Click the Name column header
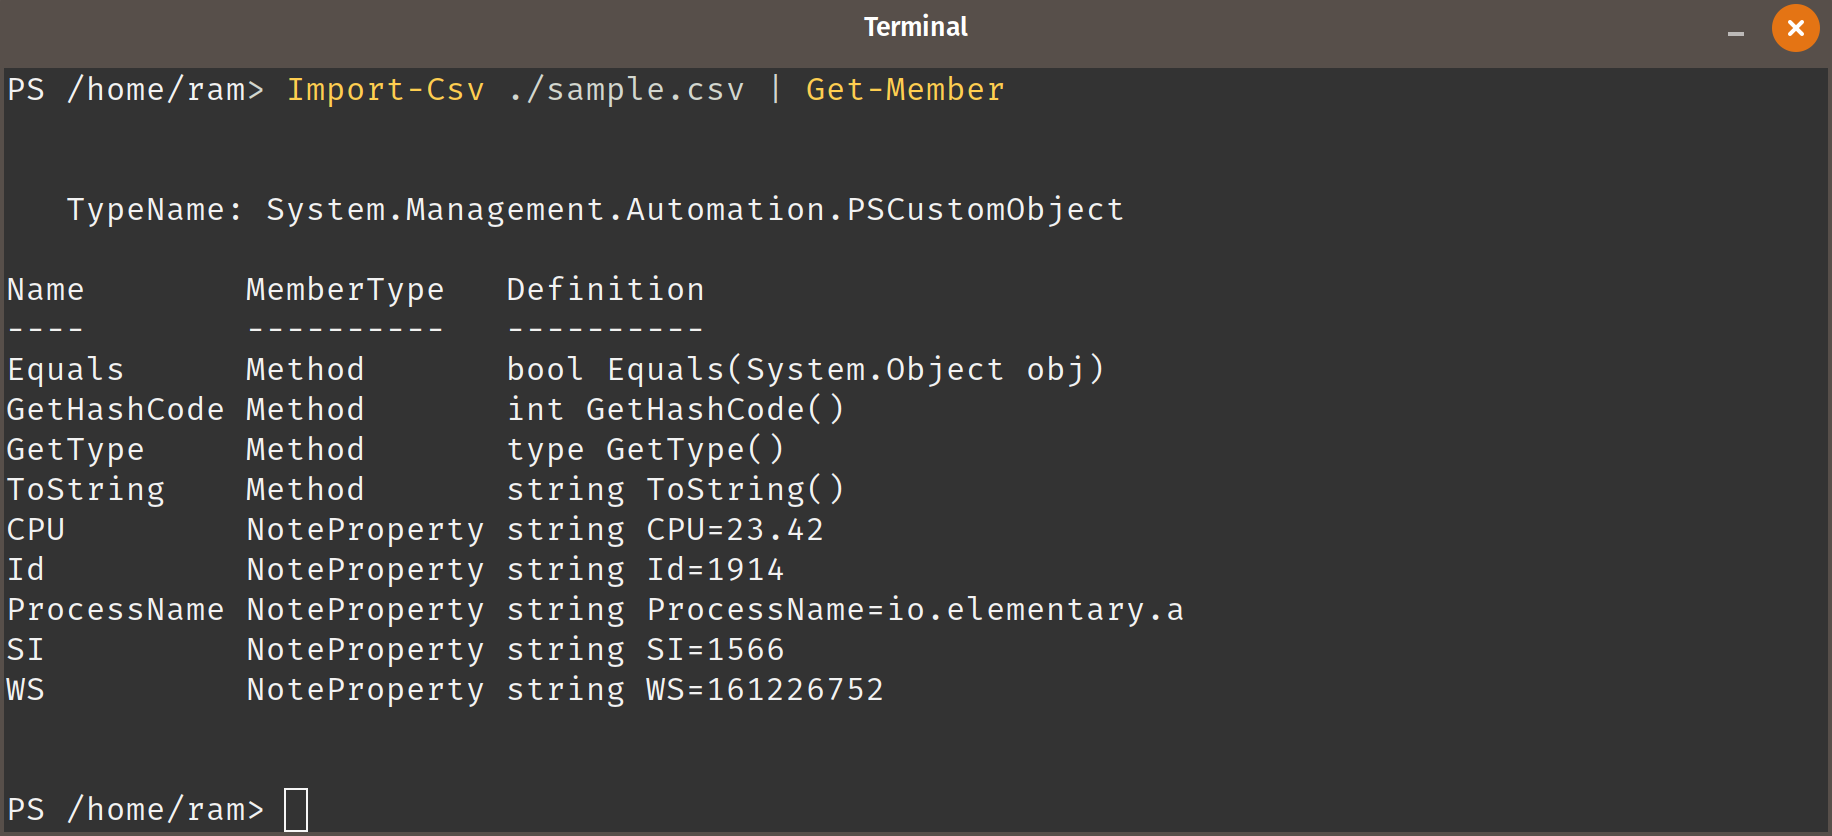Image resolution: width=1832 pixels, height=836 pixels. pyautogui.click(x=45, y=290)
